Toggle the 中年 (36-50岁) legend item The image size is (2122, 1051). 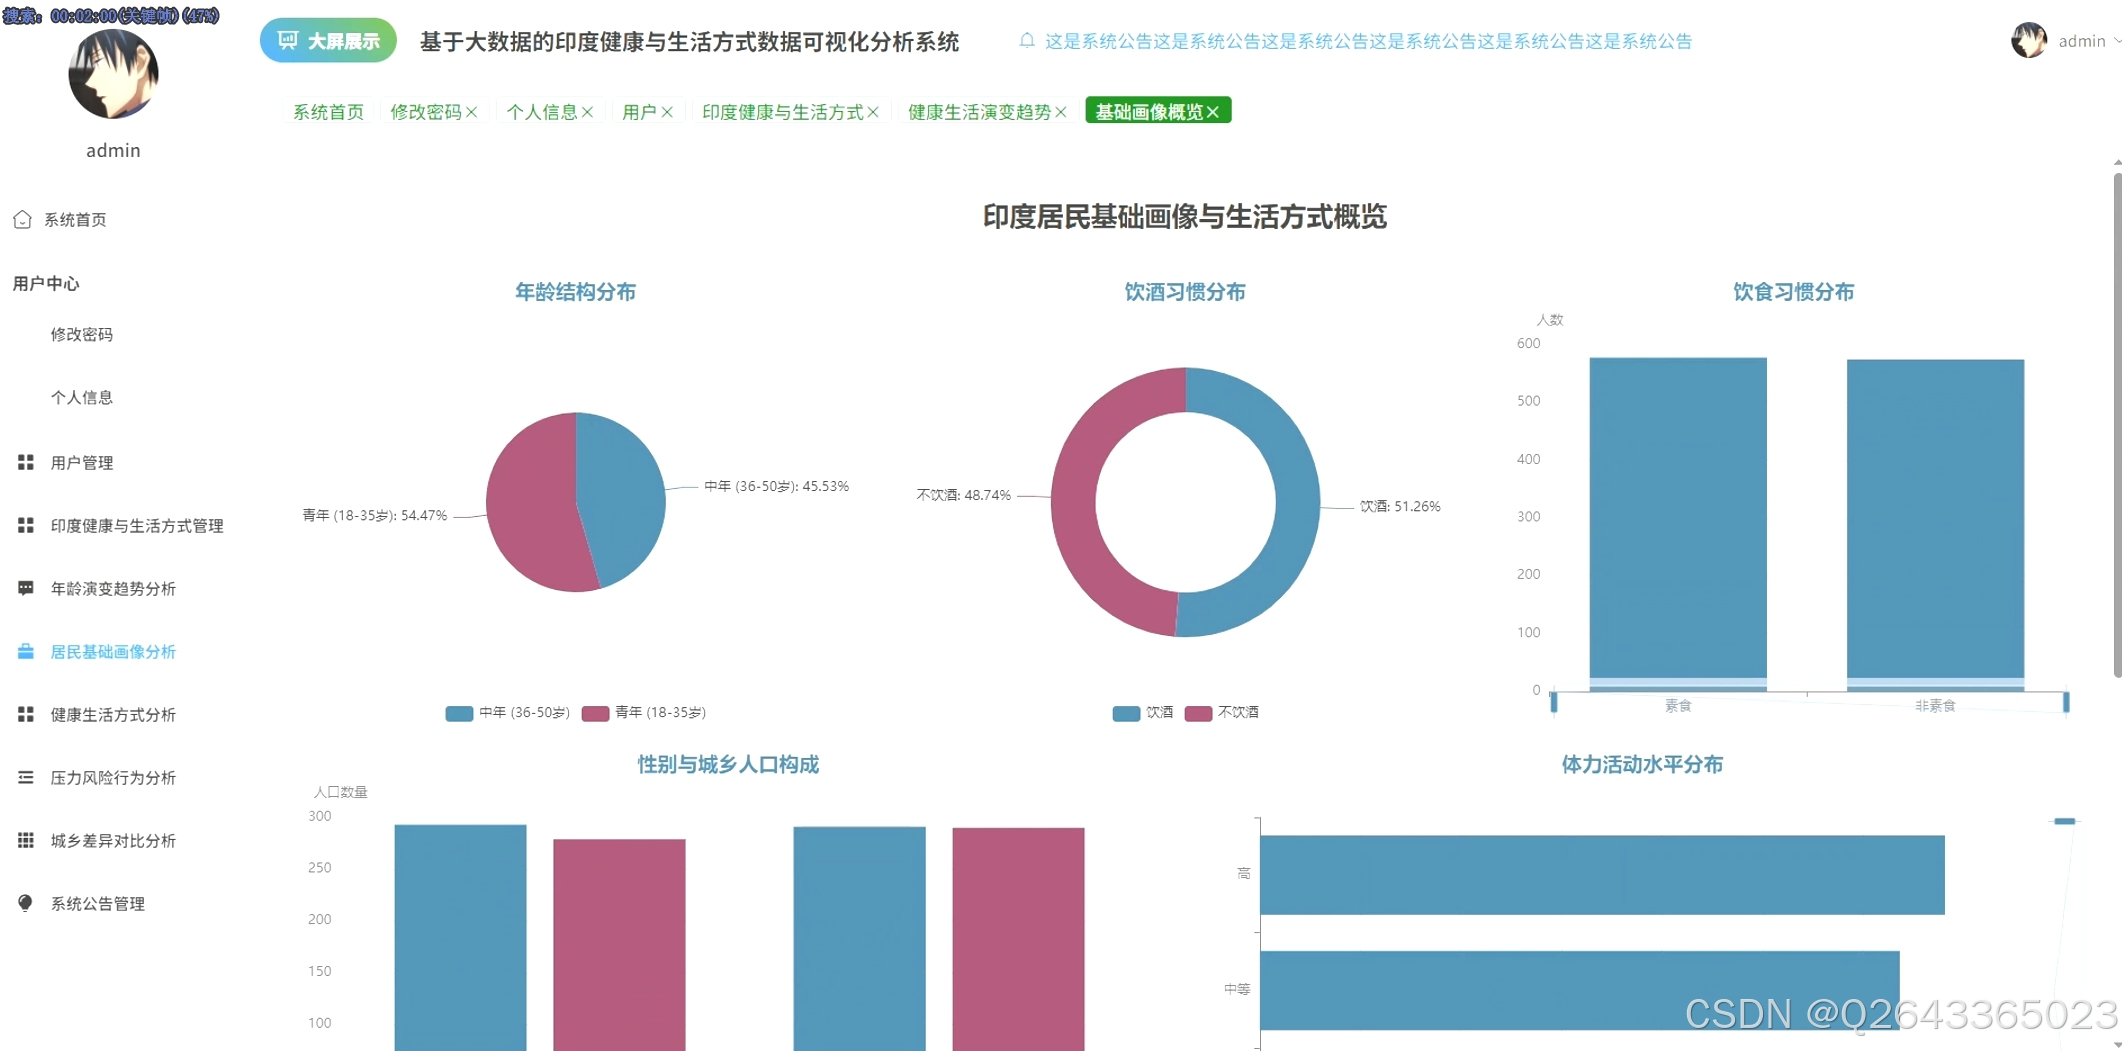[x=508, y=713]
